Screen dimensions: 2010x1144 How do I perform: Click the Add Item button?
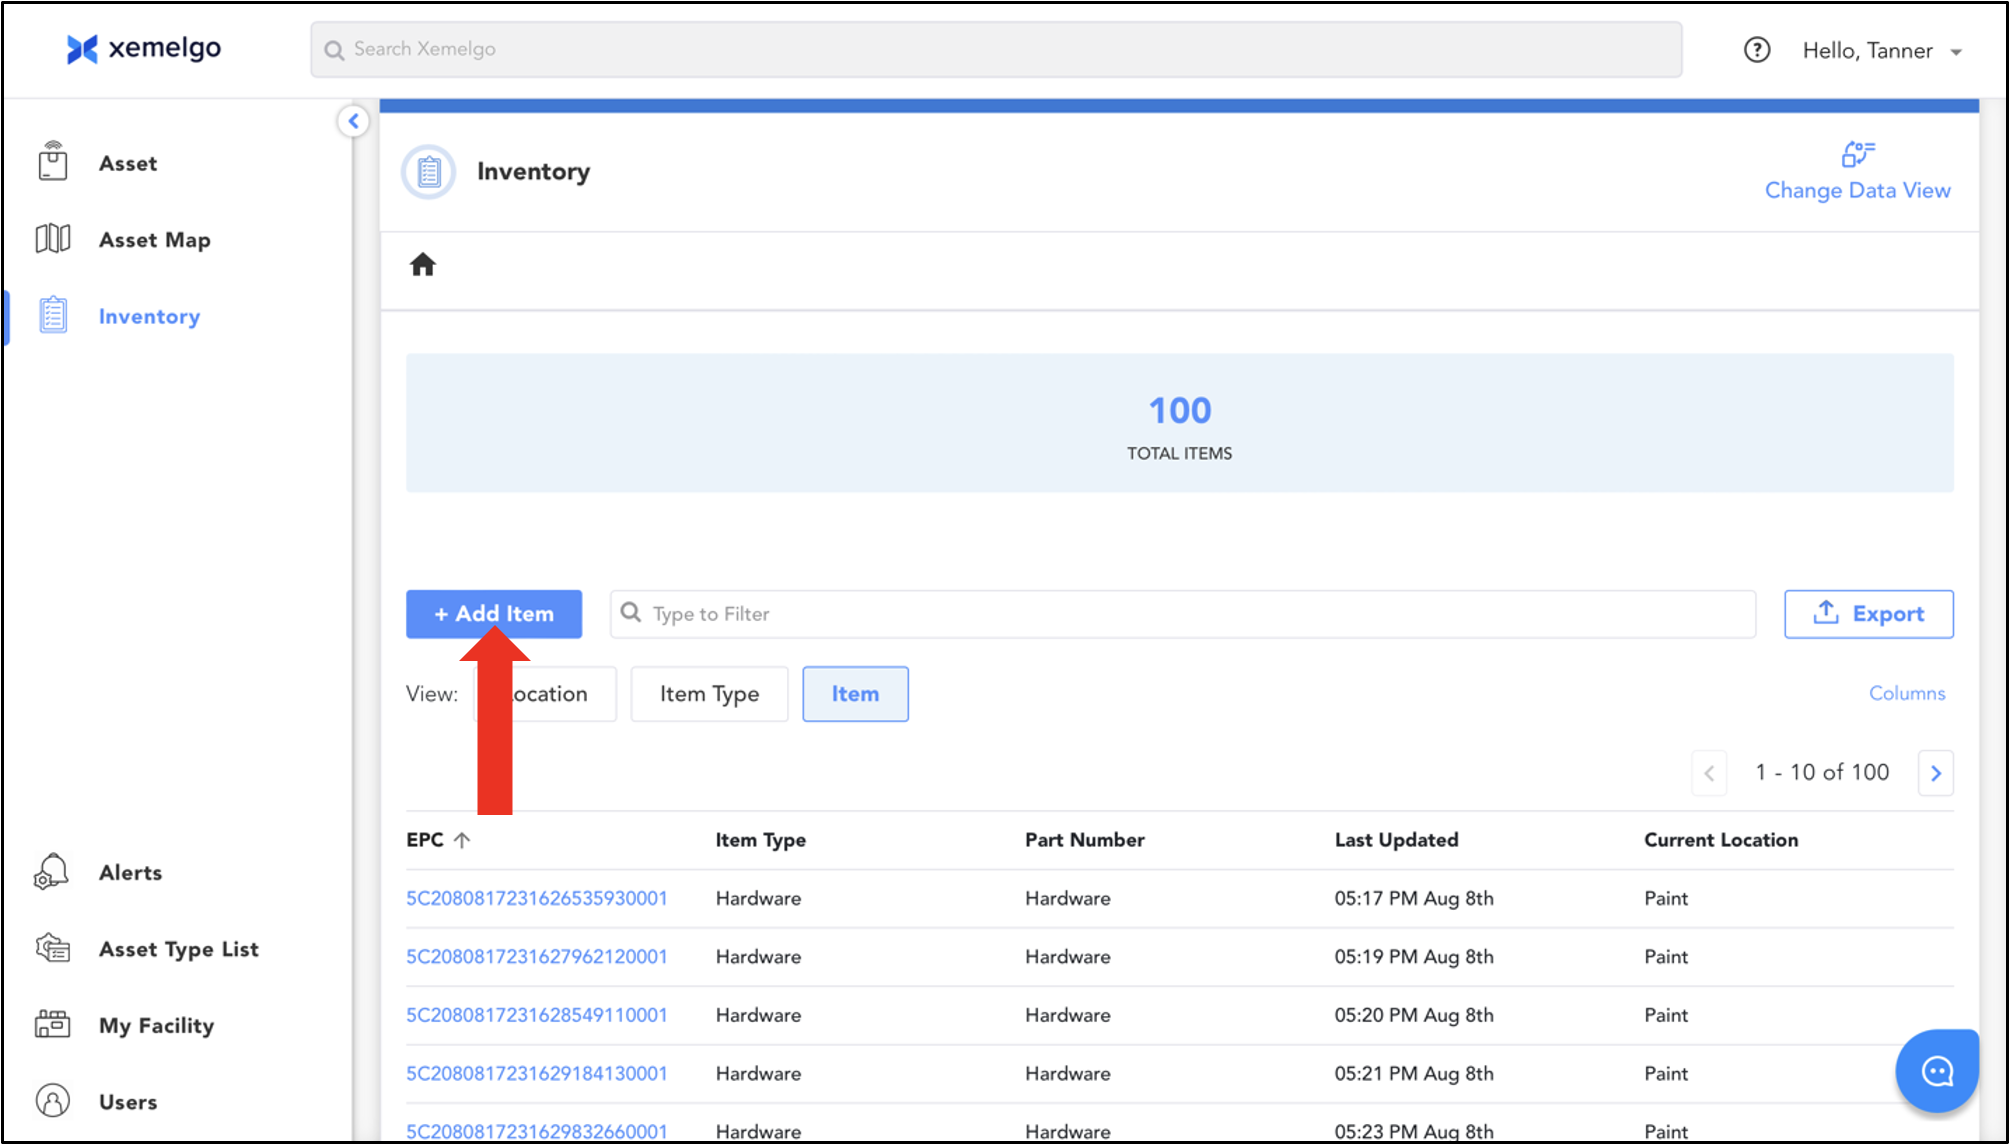tap(493, 614)
